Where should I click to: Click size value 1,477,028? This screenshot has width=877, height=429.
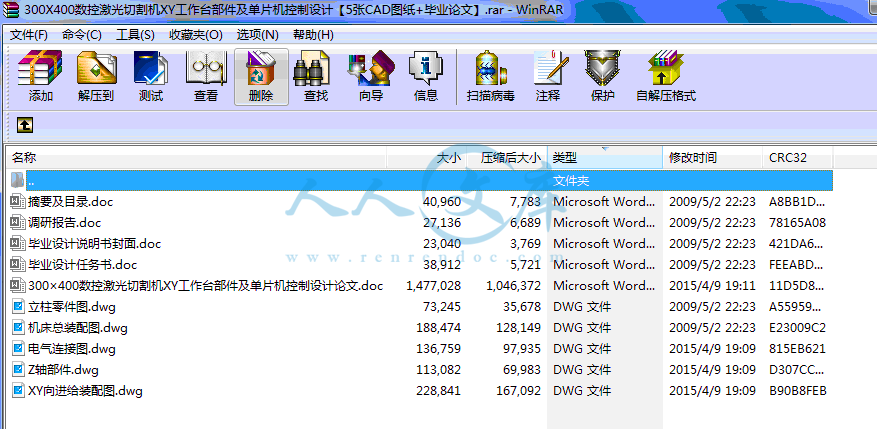tap(433, 286)
